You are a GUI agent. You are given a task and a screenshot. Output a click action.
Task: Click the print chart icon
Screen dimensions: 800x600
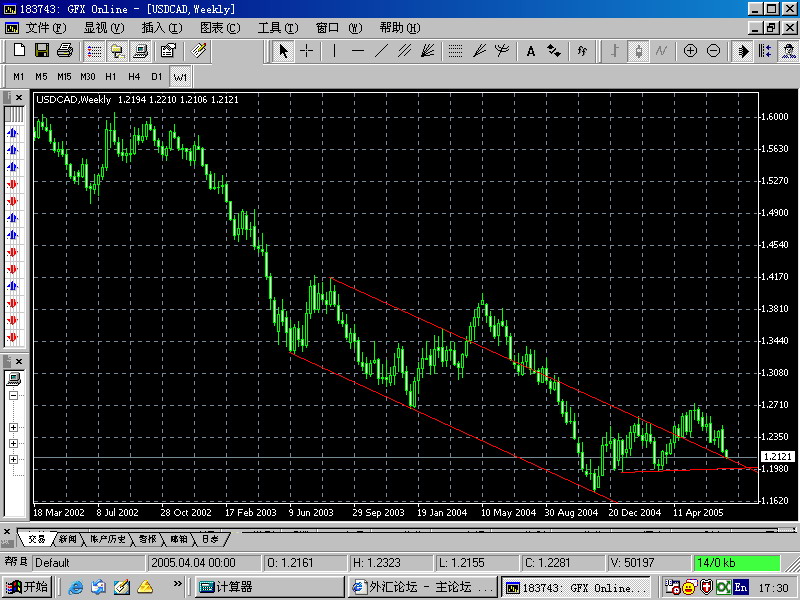tap(64, 51)
